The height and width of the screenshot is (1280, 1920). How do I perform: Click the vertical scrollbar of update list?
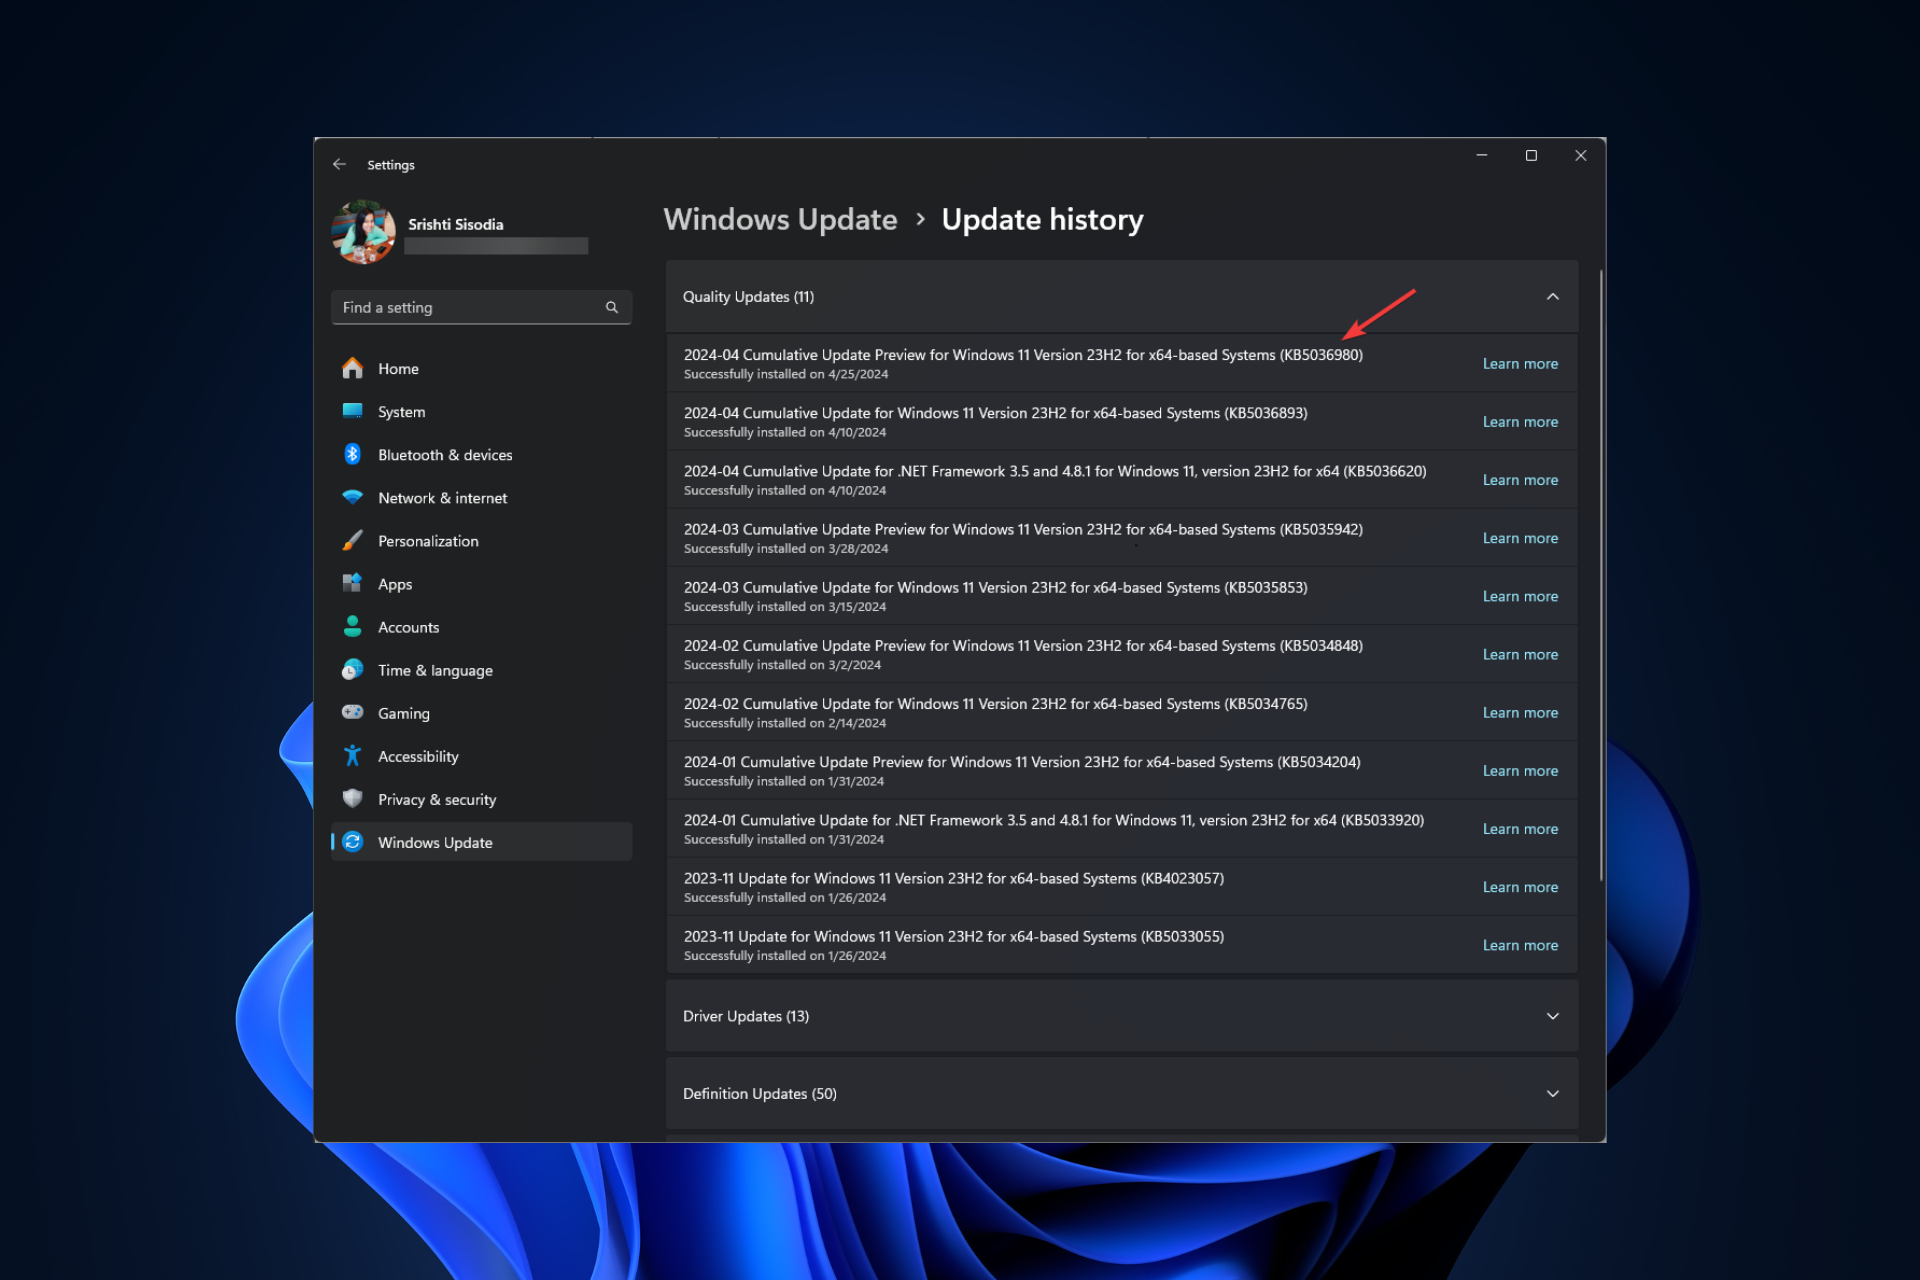point(1601,575)
